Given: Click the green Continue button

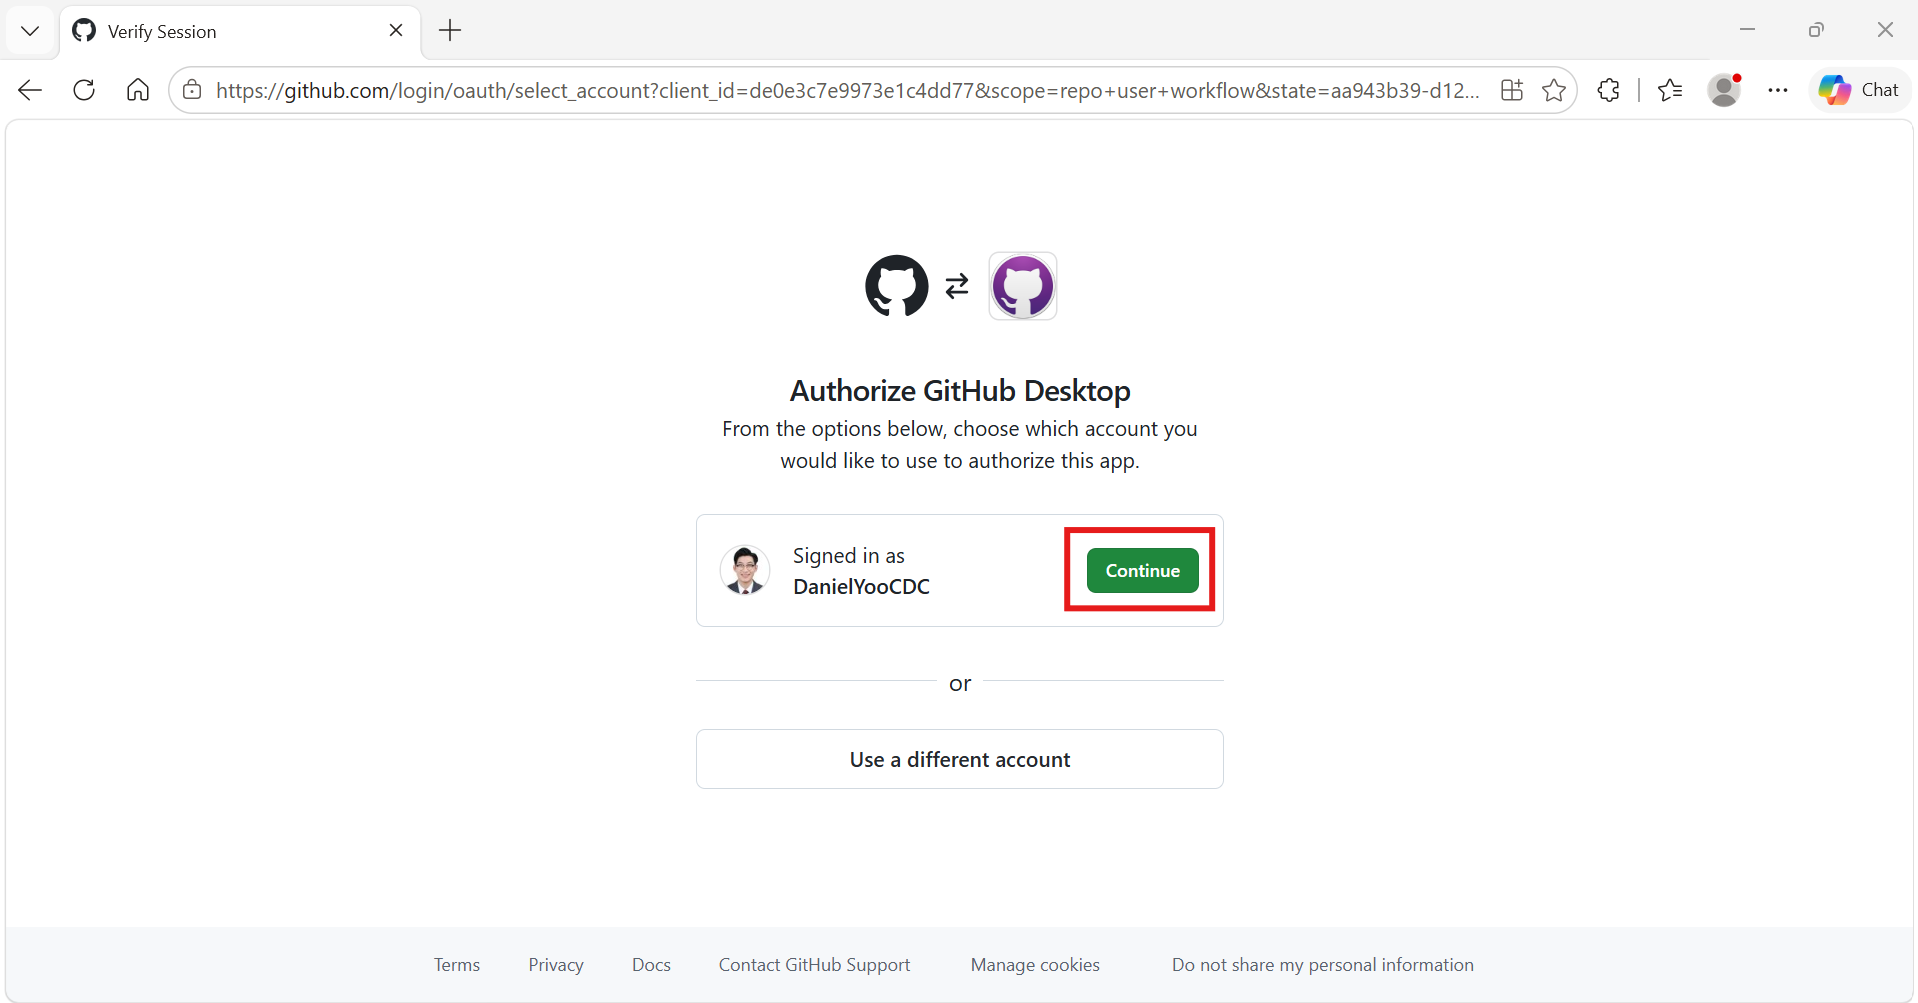Looking at the screenshot, I should 1142,570.
